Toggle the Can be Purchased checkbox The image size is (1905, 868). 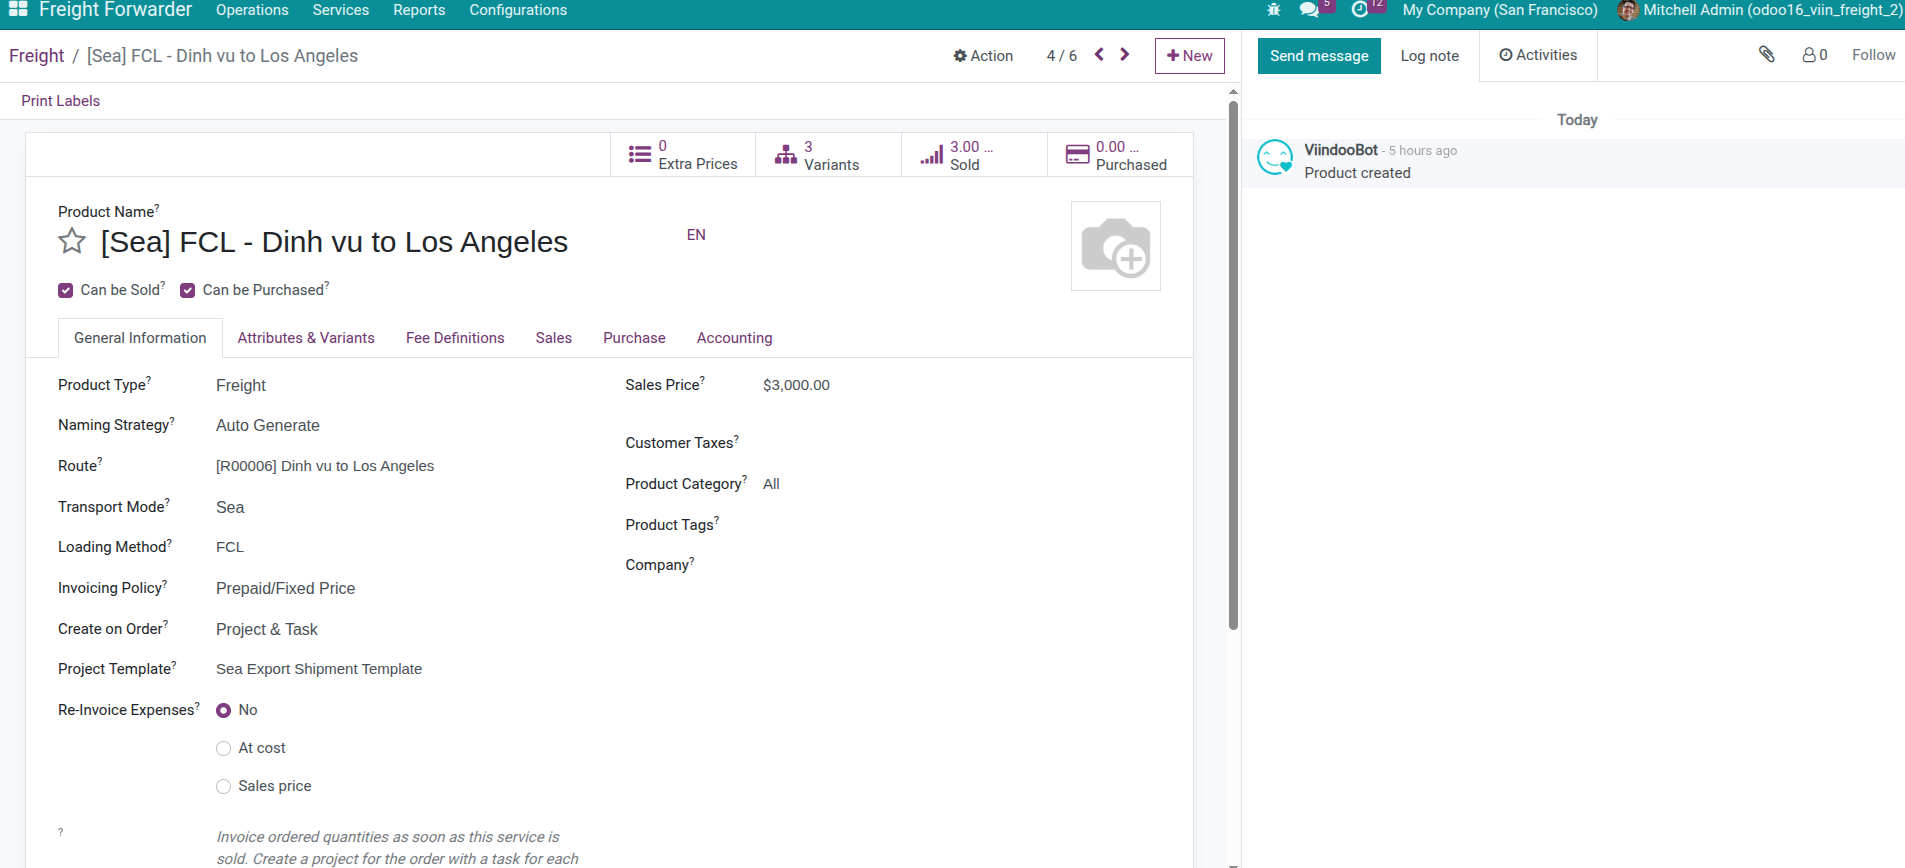click(188, 291)
